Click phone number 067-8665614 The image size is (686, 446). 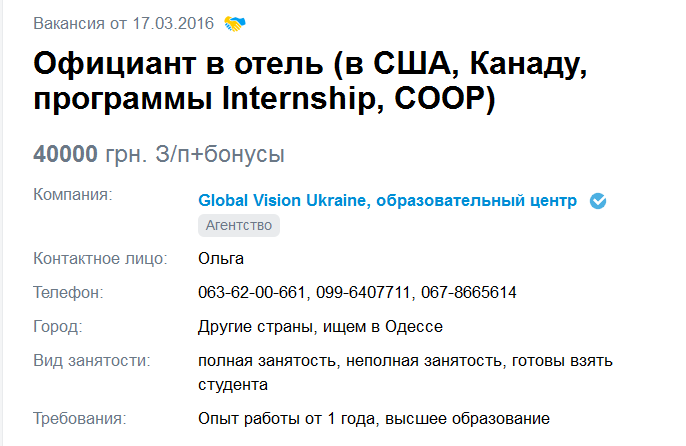[x=468, y=292]
